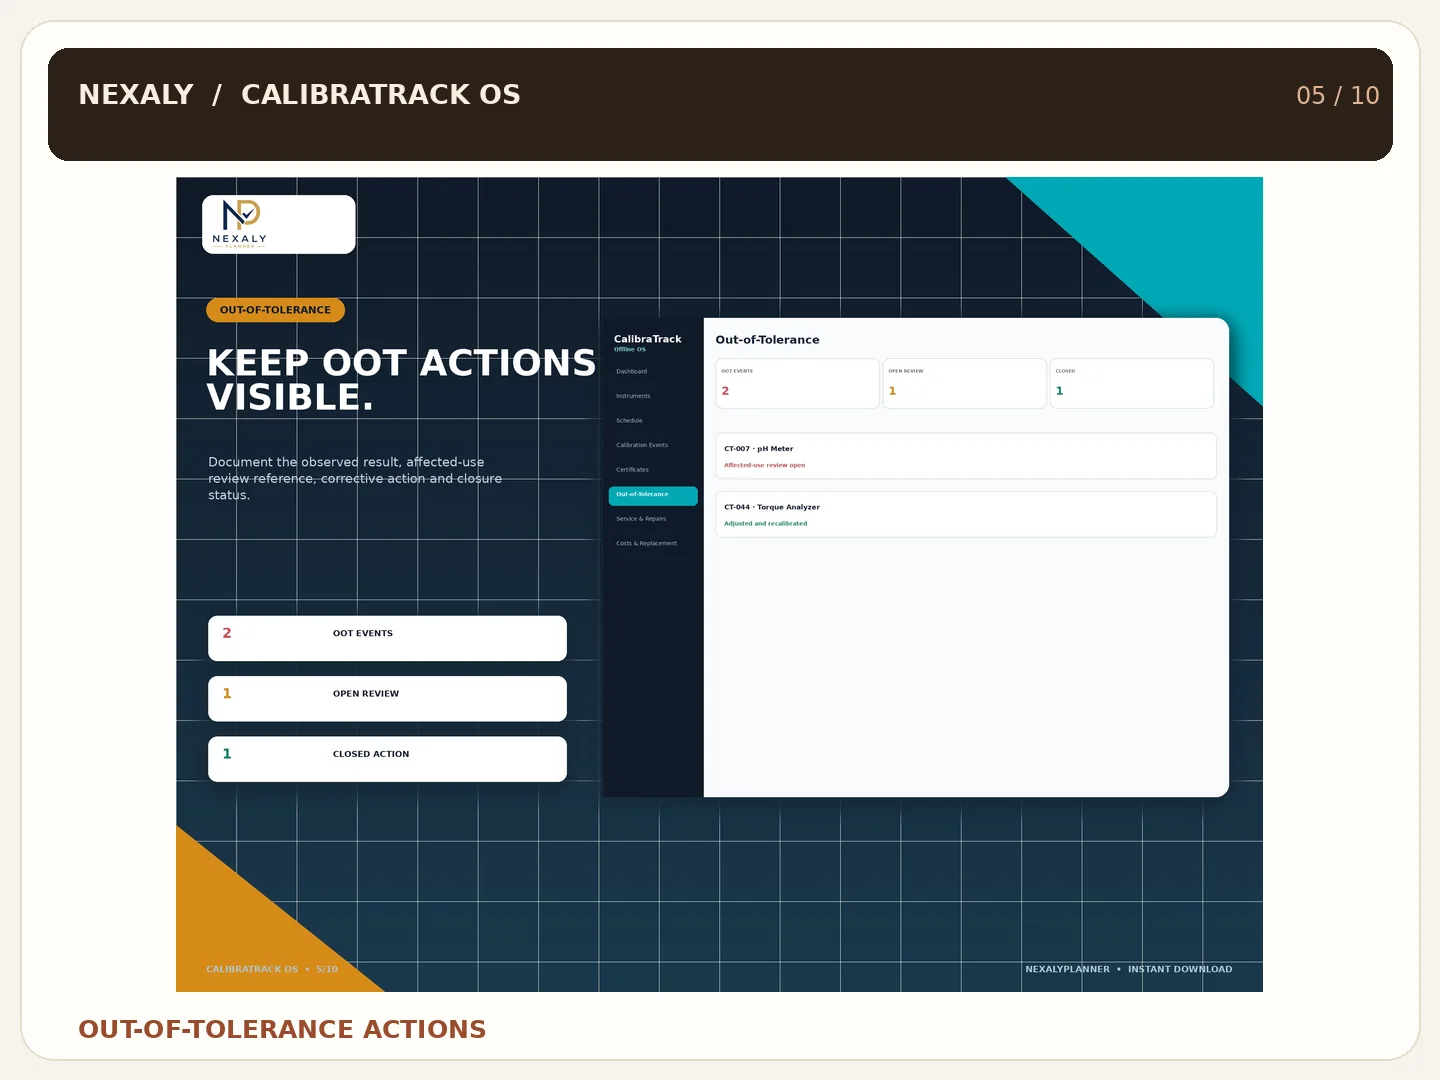This screenshot has height=1080, width=1440.
Task: Click 'Adjusted and recalibrated' status text
Action: [x=765, y=524]
